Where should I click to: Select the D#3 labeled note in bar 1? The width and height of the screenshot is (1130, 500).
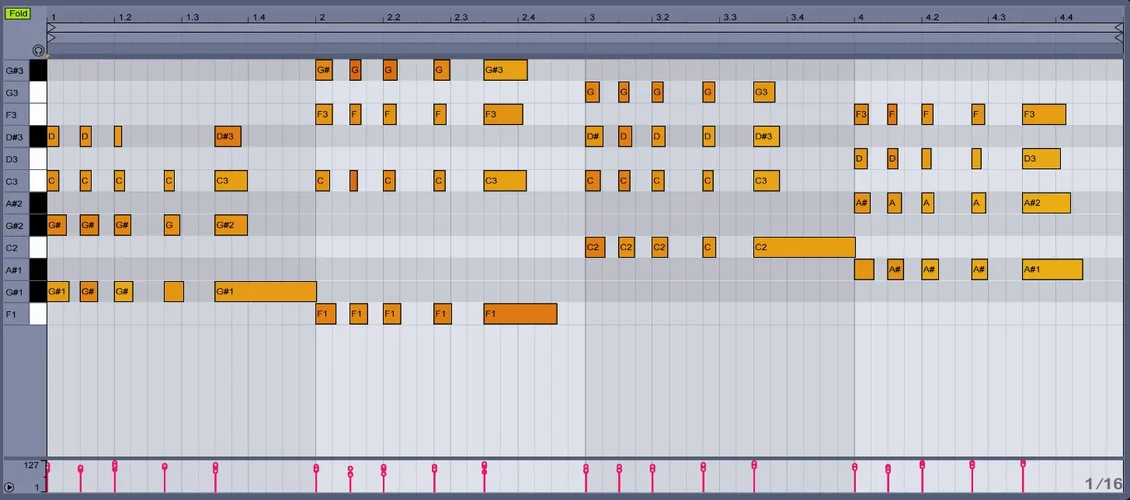pyautogui.click(x=228, y=136)
